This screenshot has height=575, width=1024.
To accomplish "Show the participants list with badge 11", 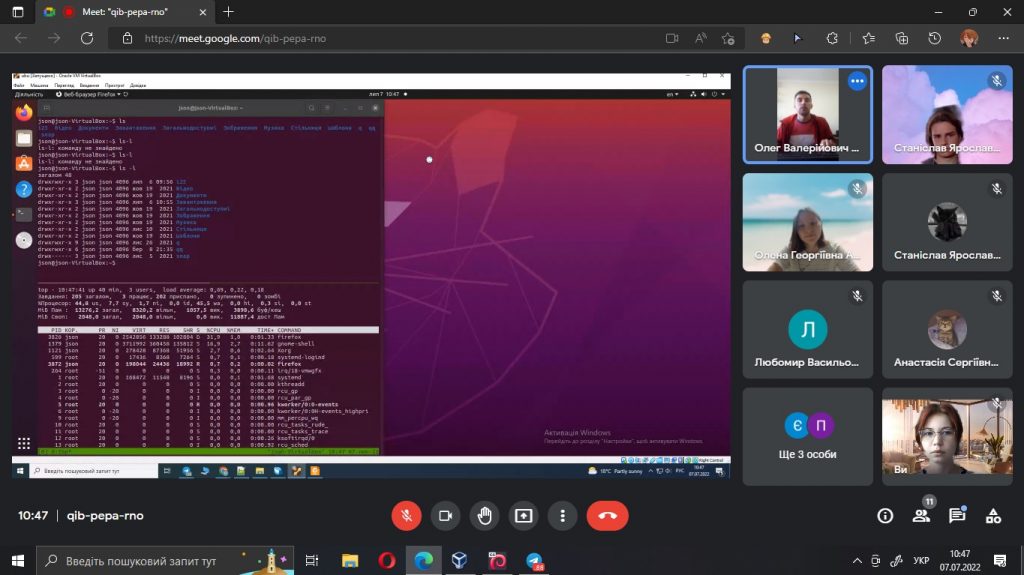I will [x=921, y=516].
